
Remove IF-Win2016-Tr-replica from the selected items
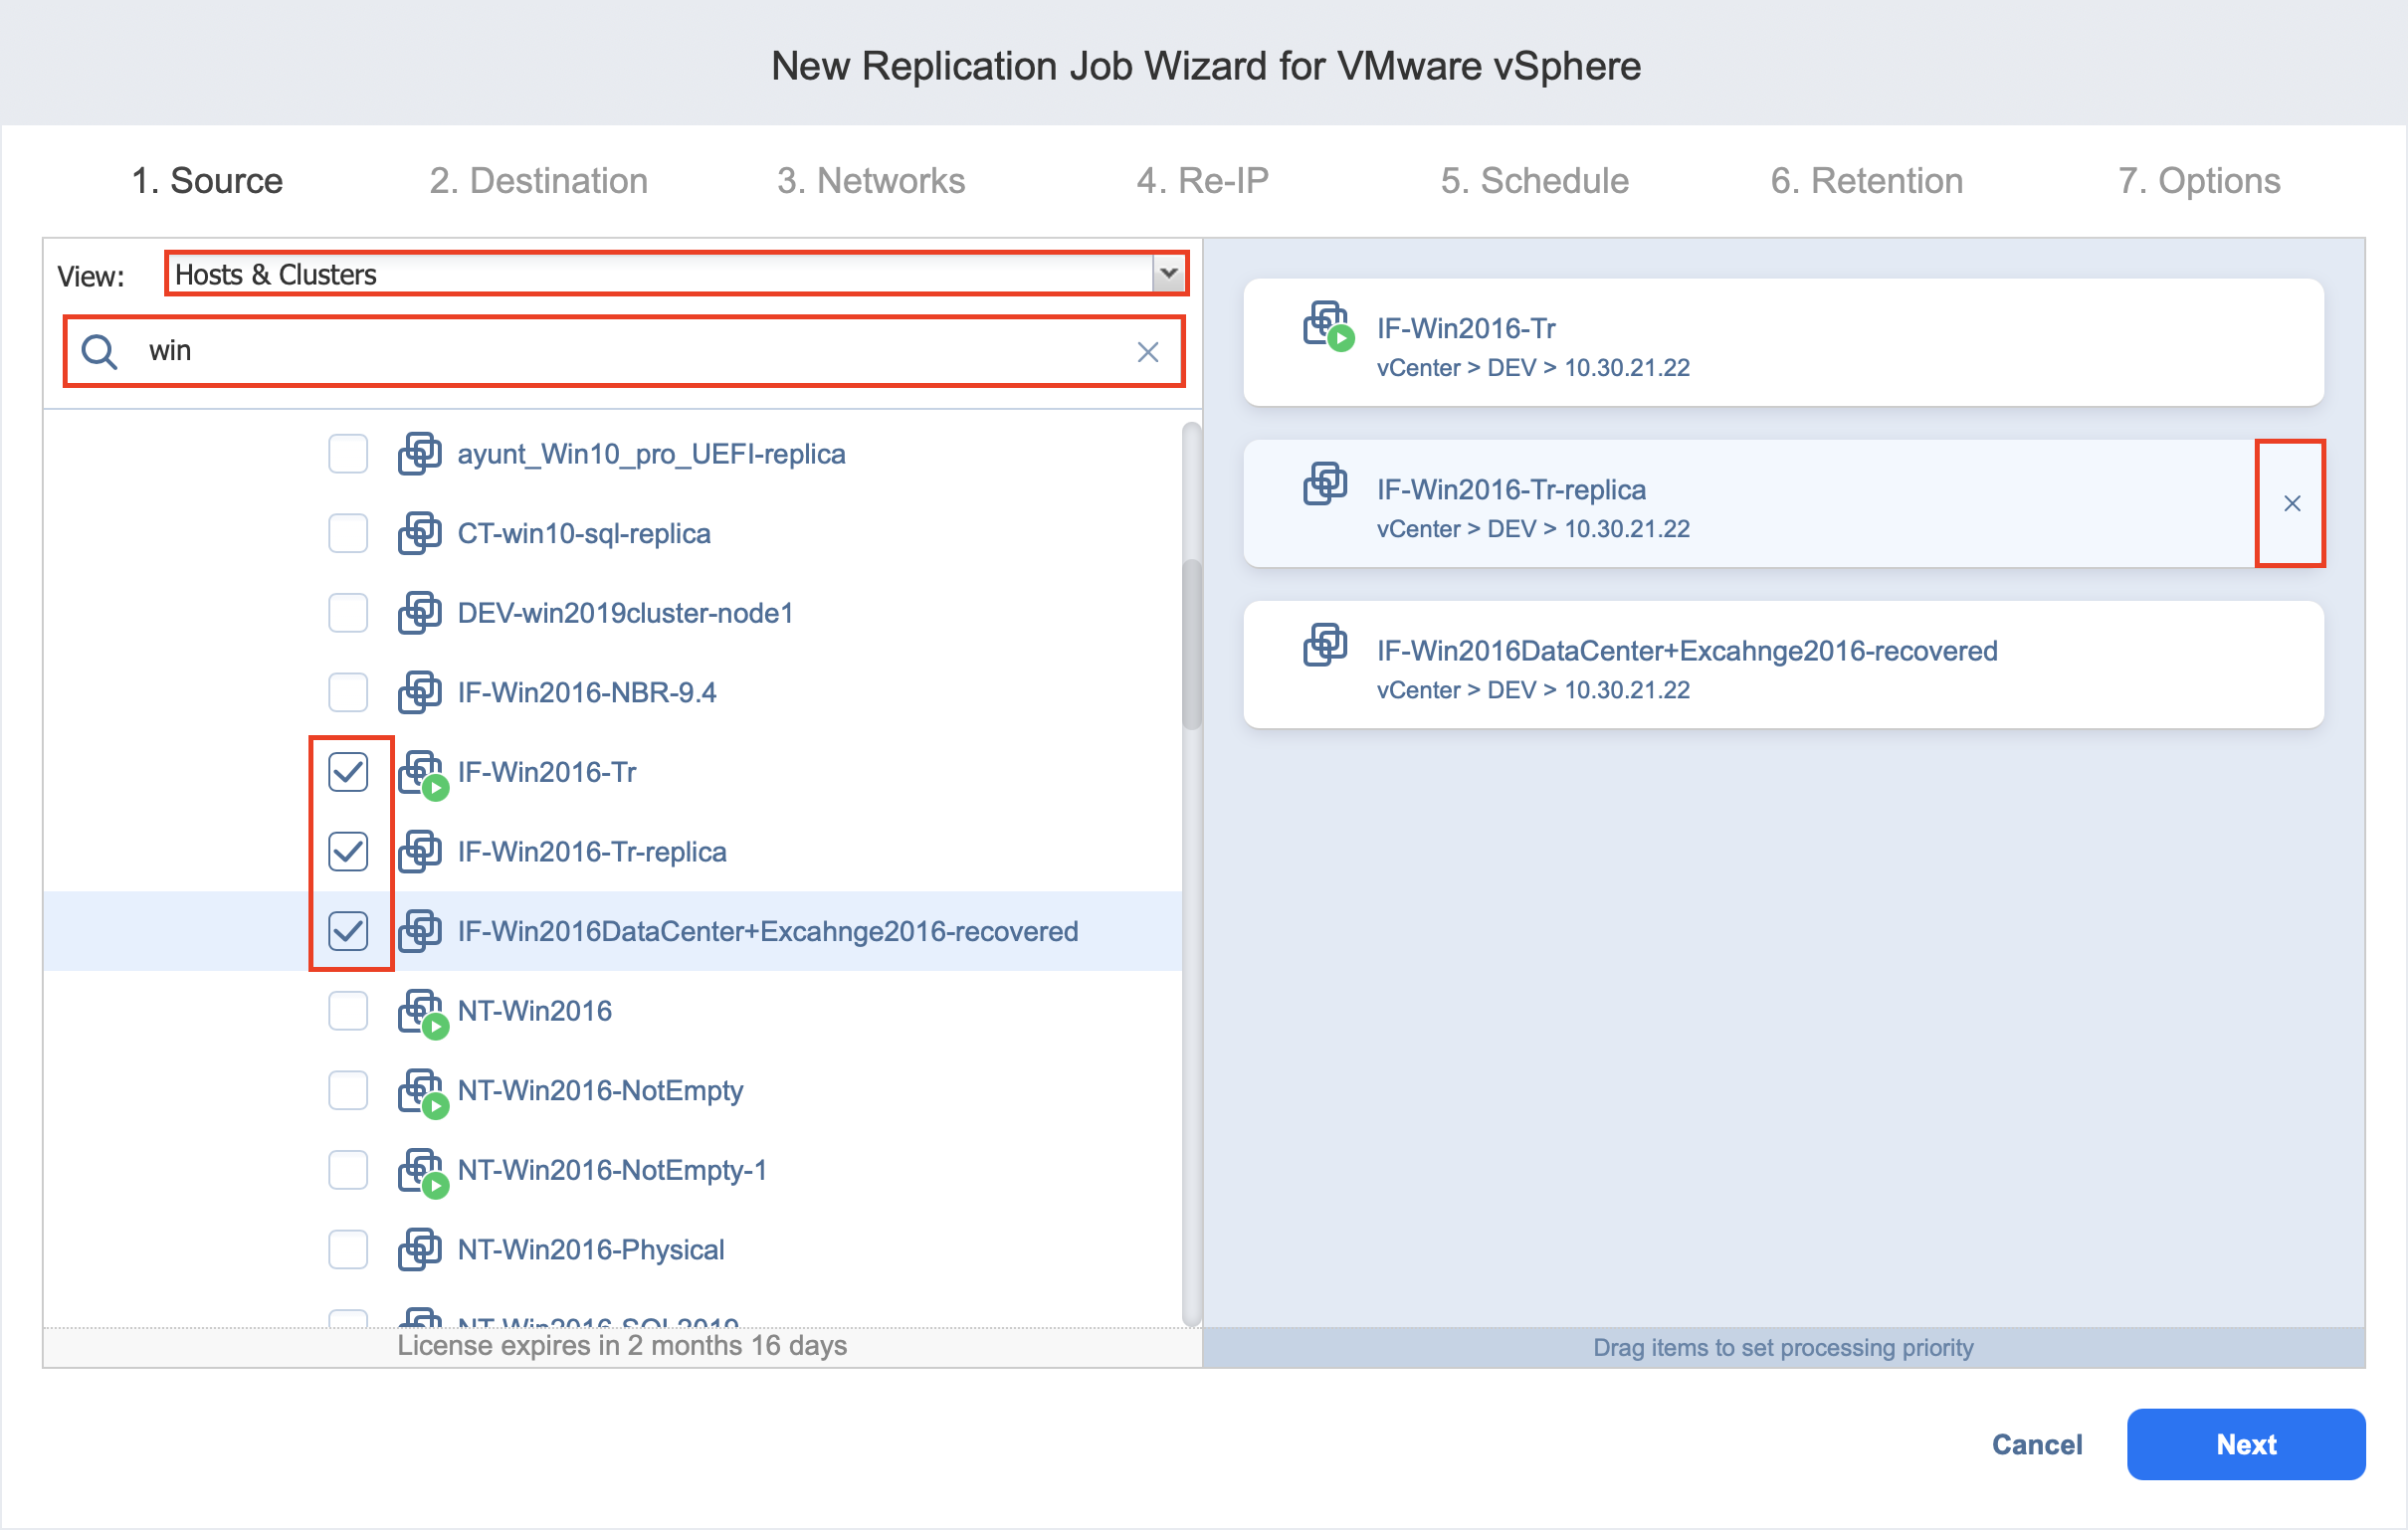2291,503
